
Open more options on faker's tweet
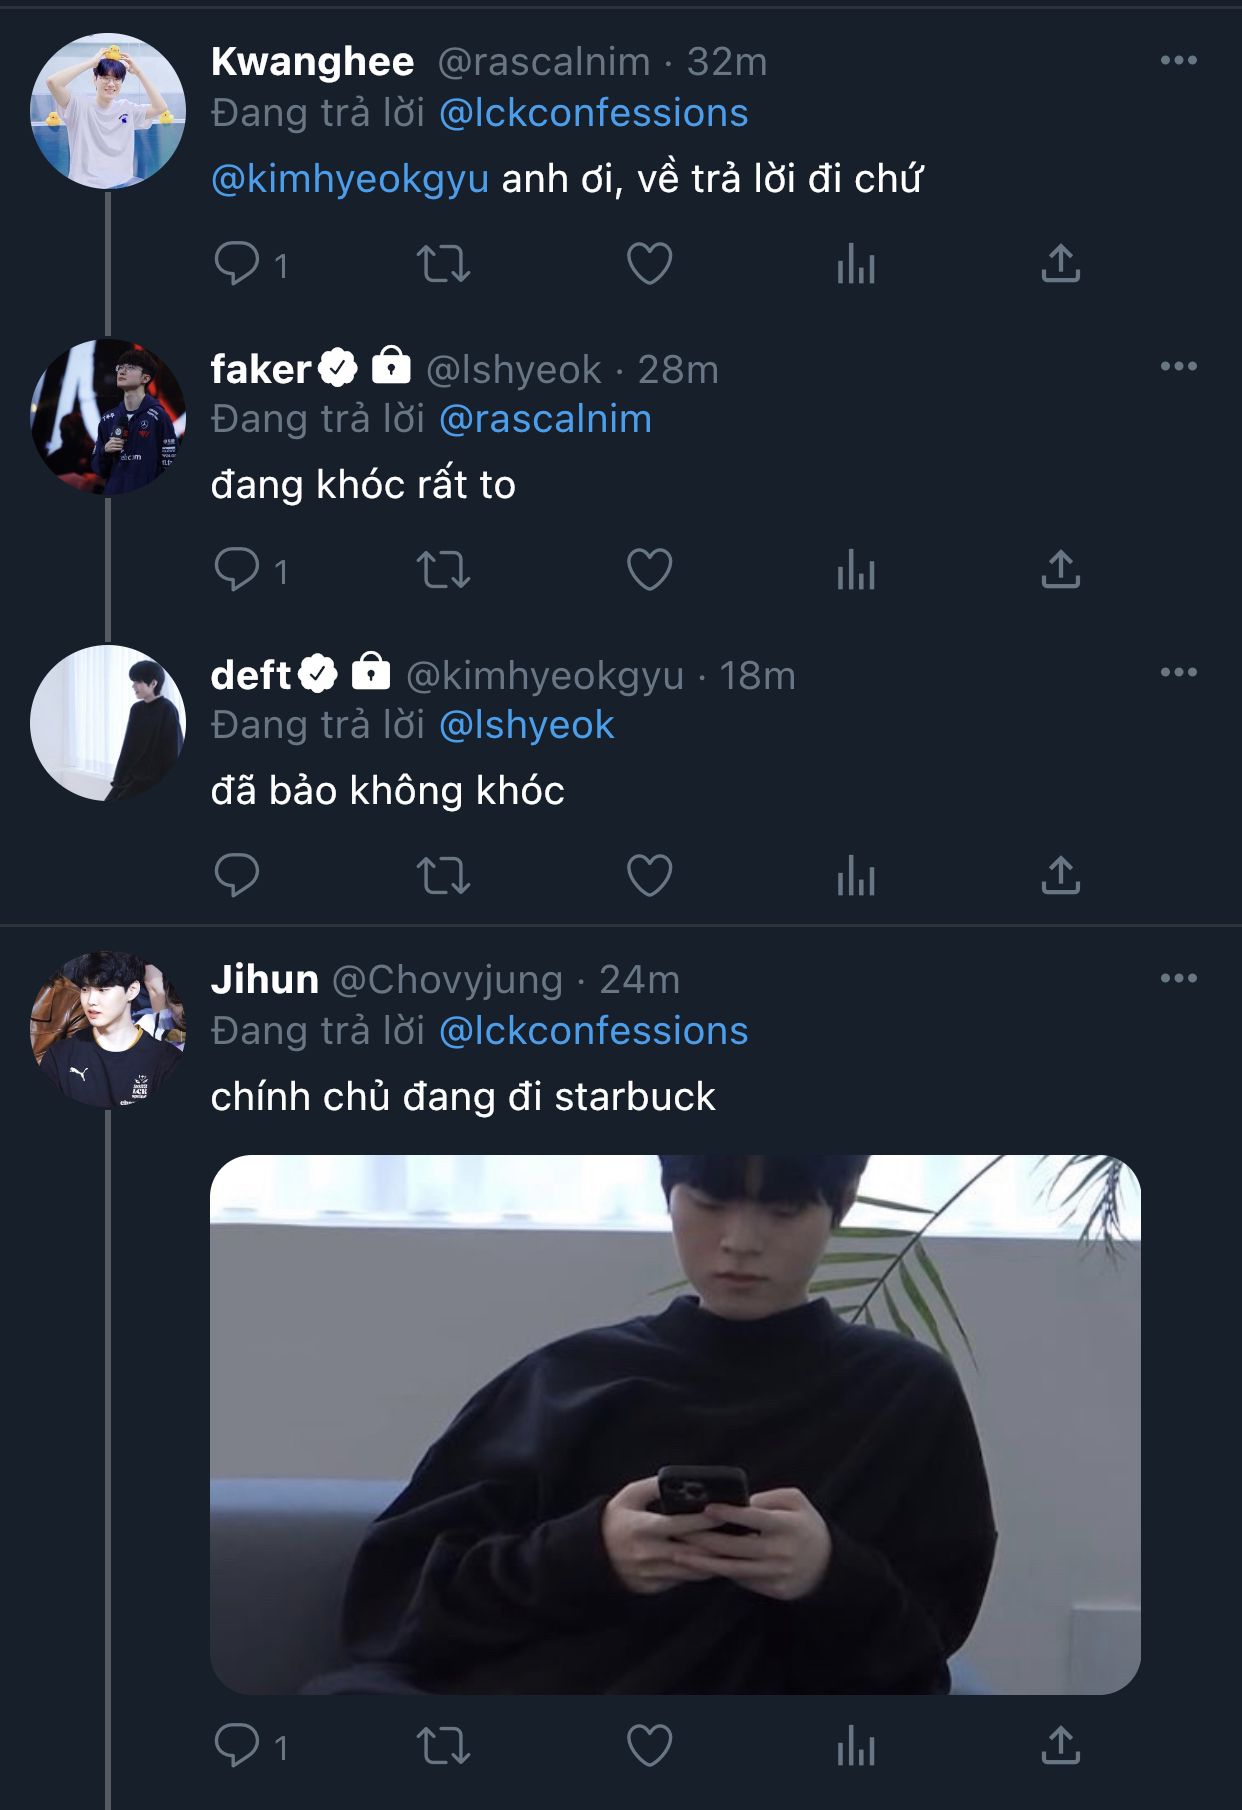click(1178, 367)
